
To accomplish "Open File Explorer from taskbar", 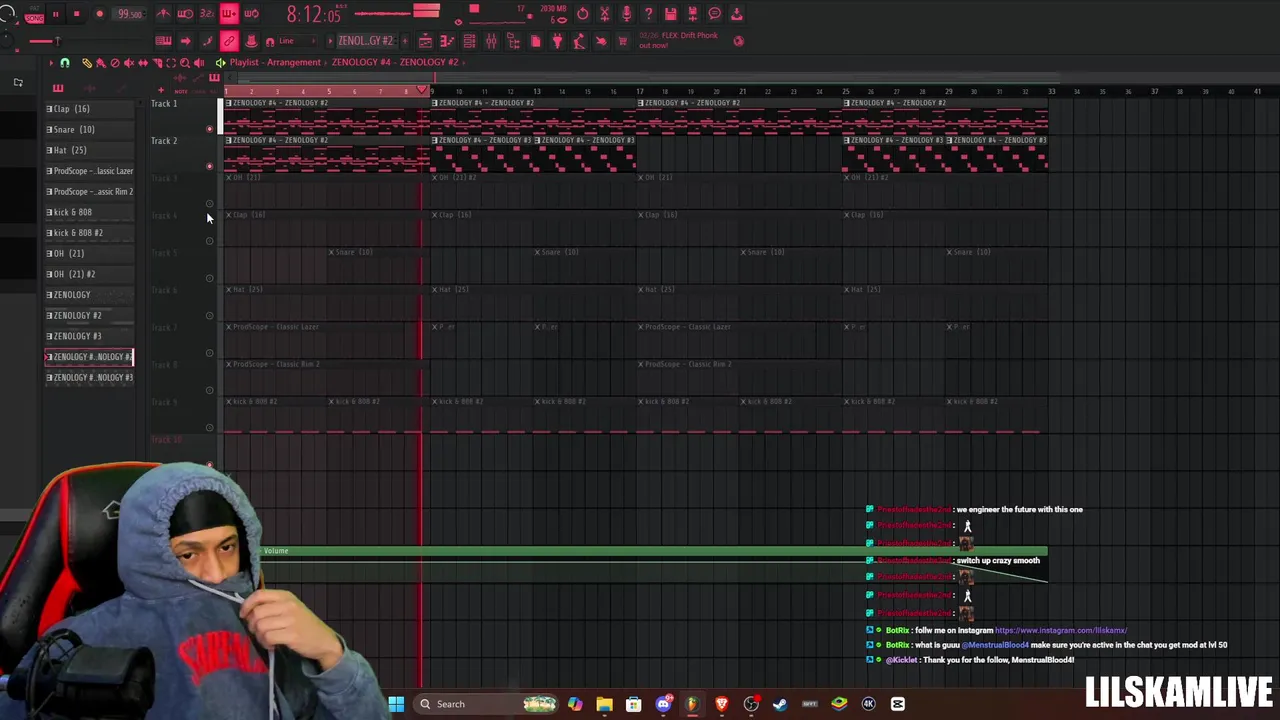I will tap(604, 704).
